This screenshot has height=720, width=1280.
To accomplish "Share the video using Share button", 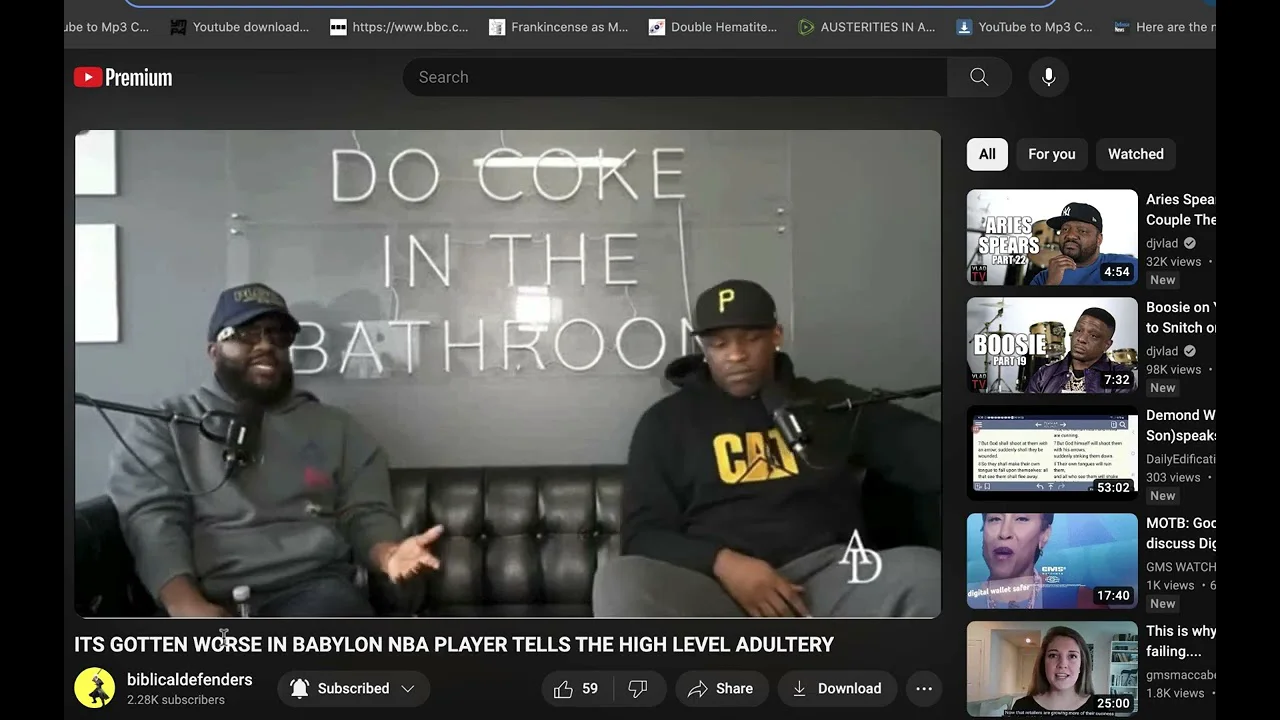I will (x=721, y=688).
